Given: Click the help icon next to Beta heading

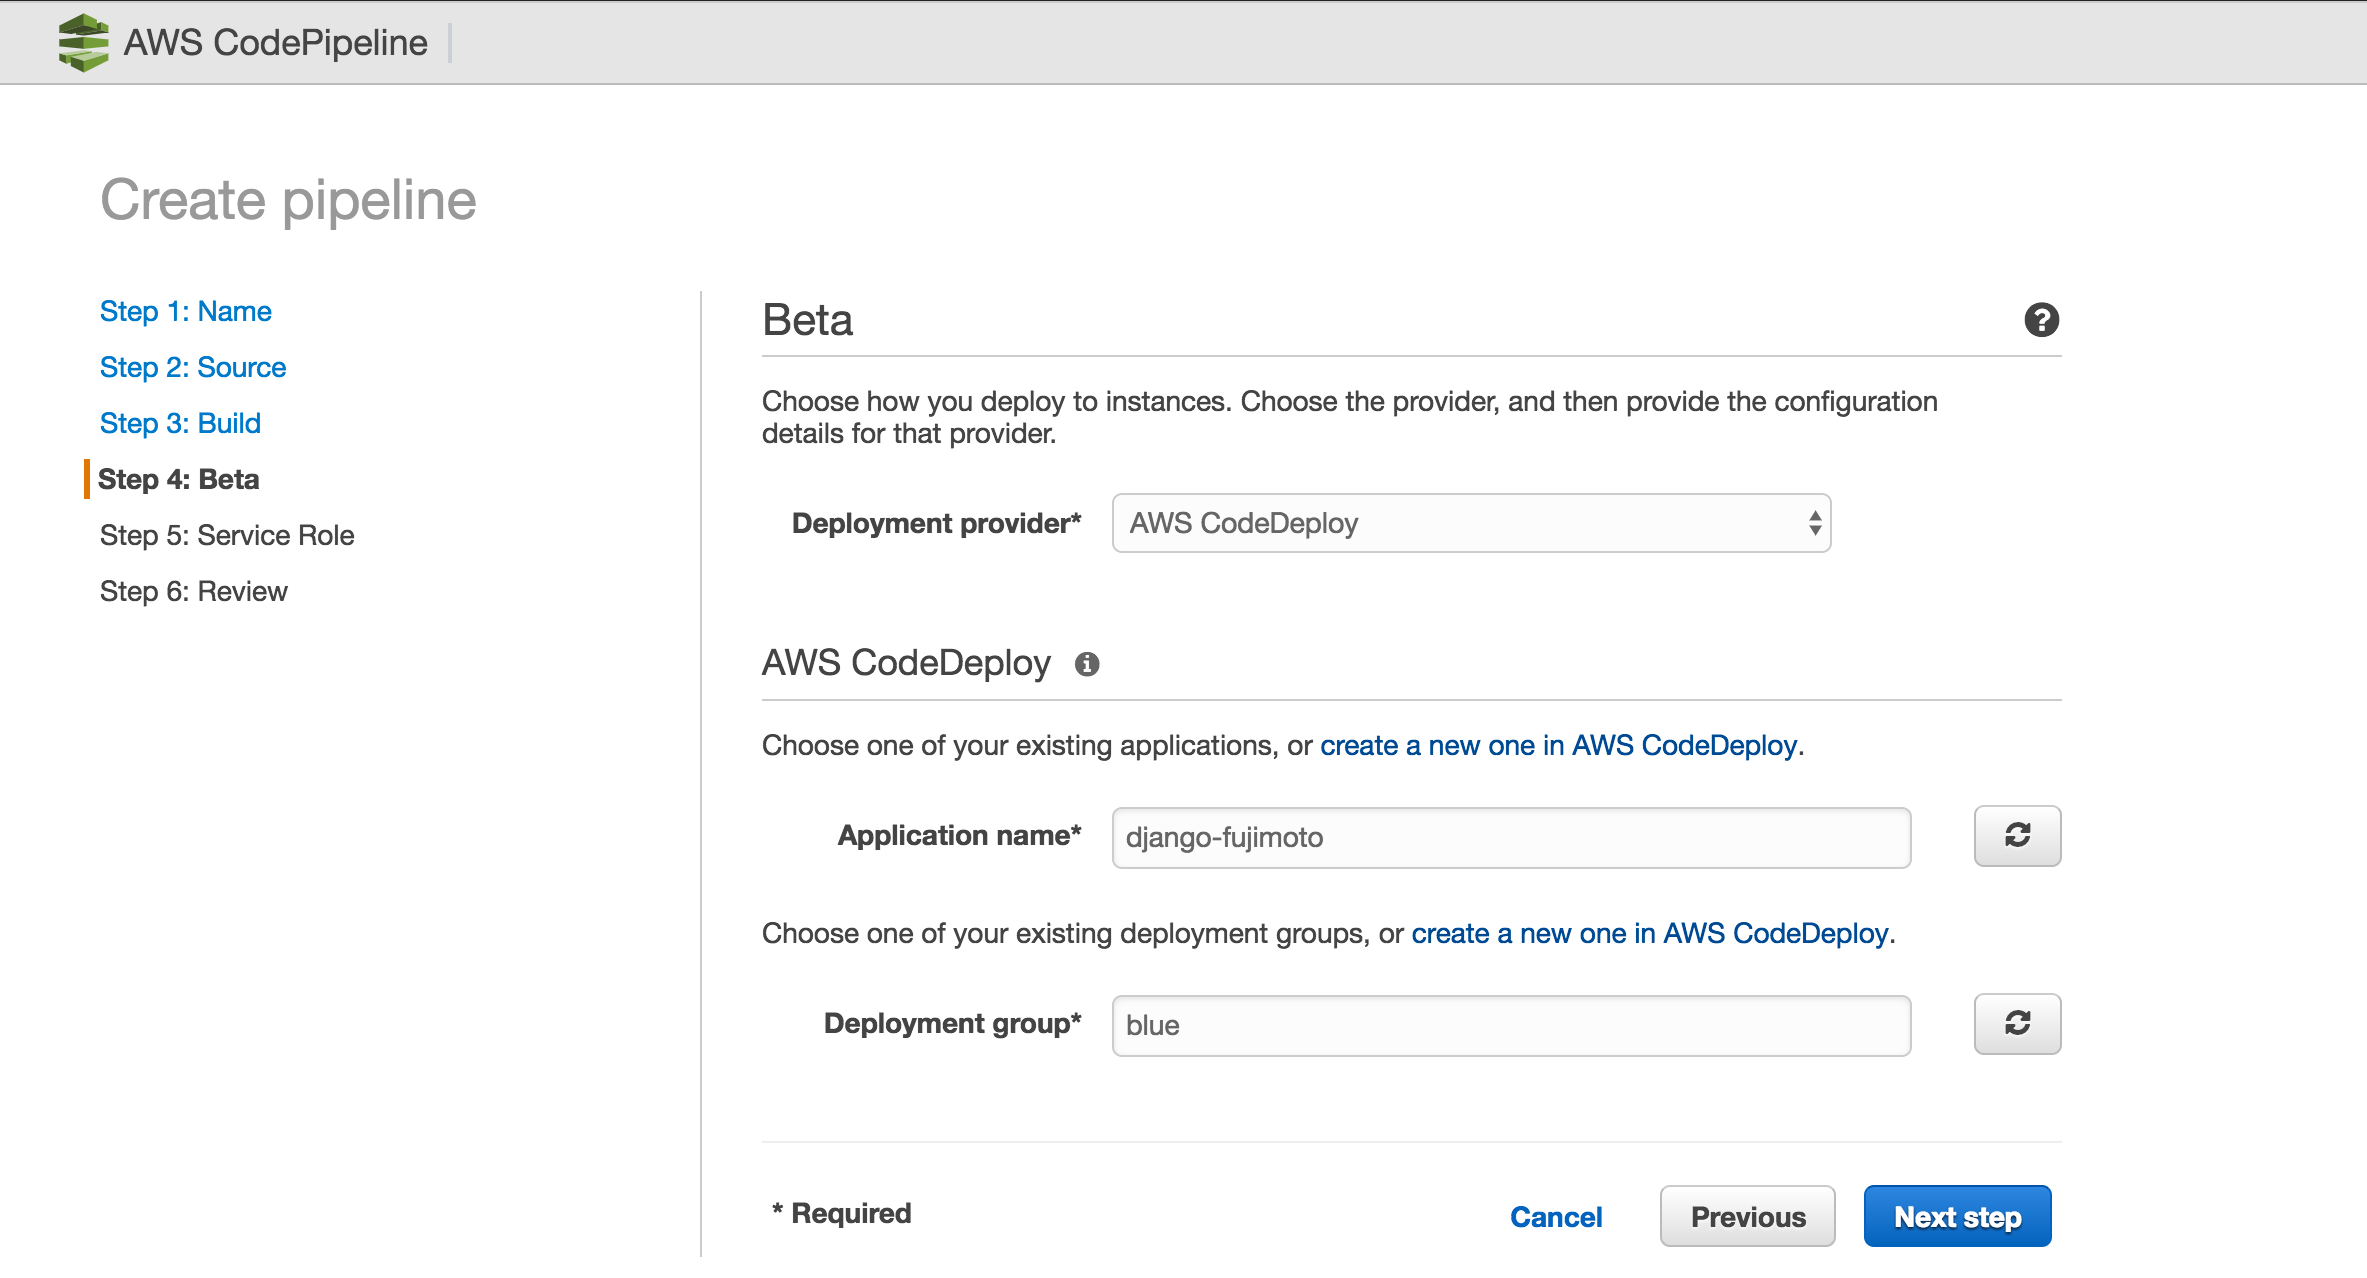Looking at the screenshot, I should pyautogui.click(x=2042, y=319).
